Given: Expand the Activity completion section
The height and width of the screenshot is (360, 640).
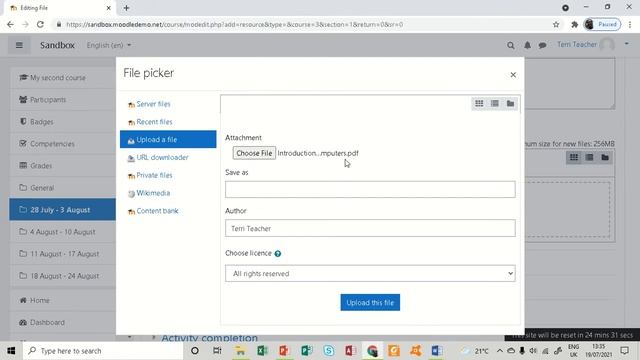Looking at the screenshot, I should tap(209, 338).
